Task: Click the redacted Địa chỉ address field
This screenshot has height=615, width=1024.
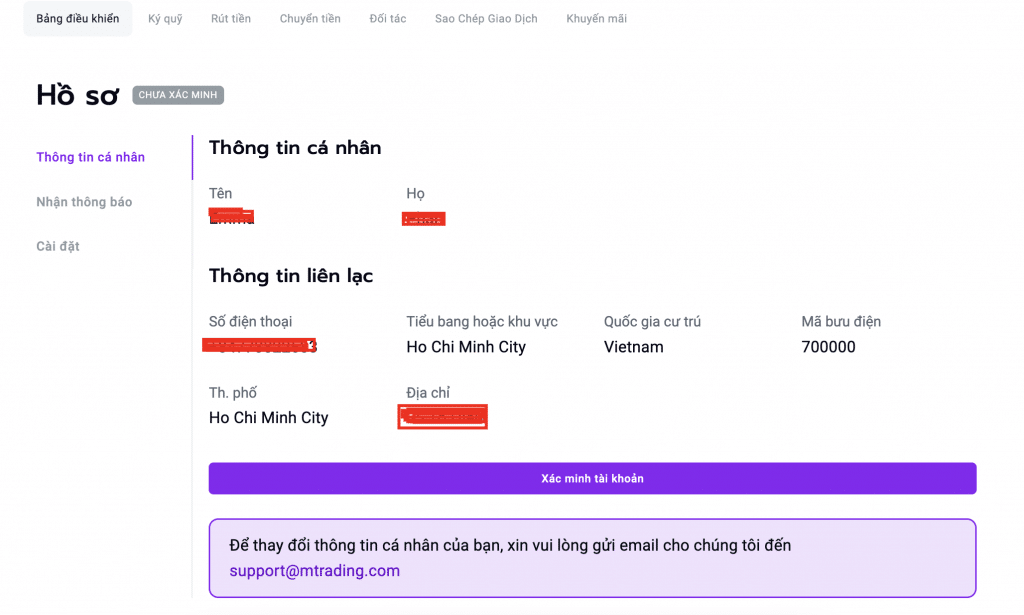Action: (x=442, y=417)
